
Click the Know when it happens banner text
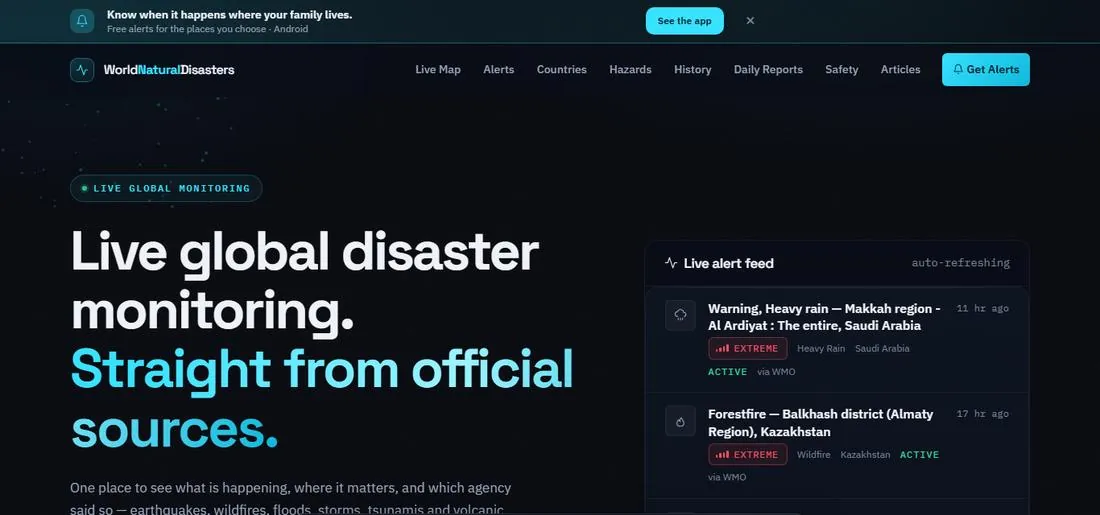click(229, 15)
